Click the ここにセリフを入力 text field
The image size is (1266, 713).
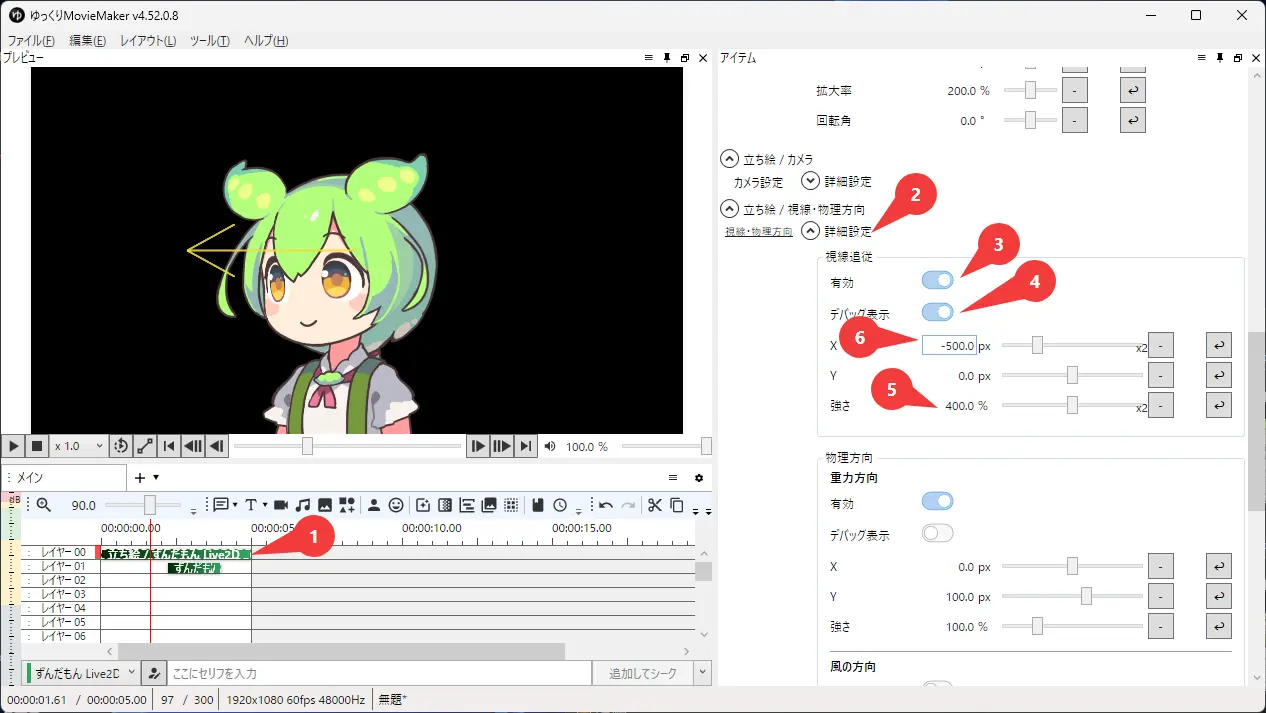(379, 673)
